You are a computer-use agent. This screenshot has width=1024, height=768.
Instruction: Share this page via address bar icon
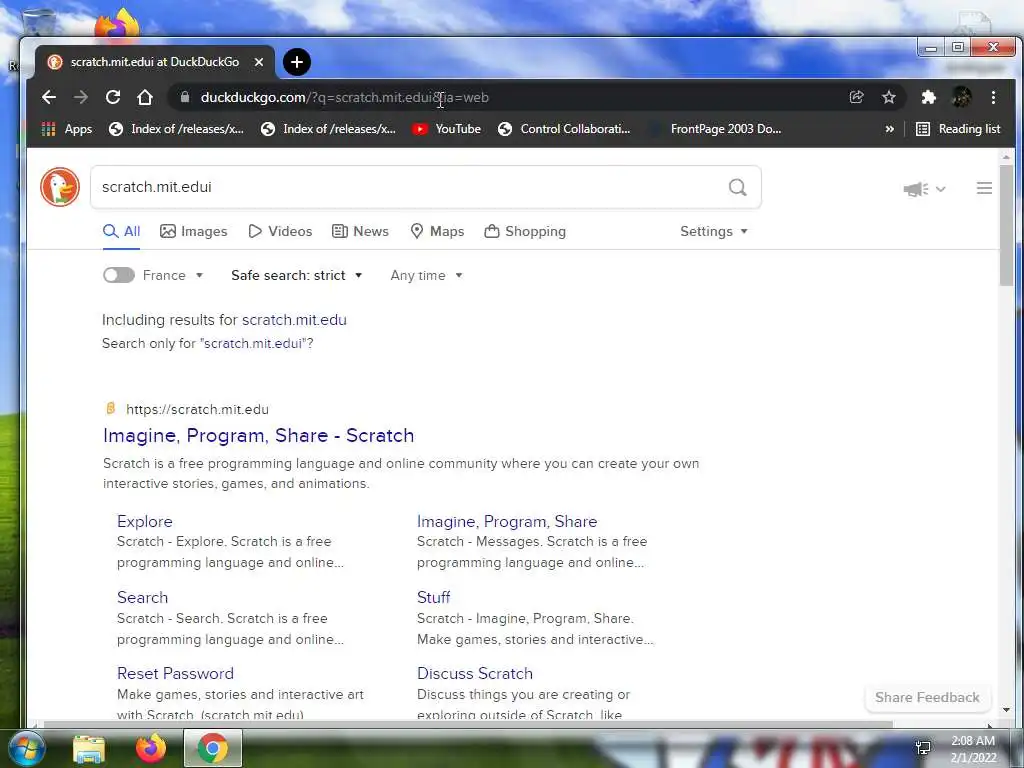pyautogui.click(x=856, y=97)
